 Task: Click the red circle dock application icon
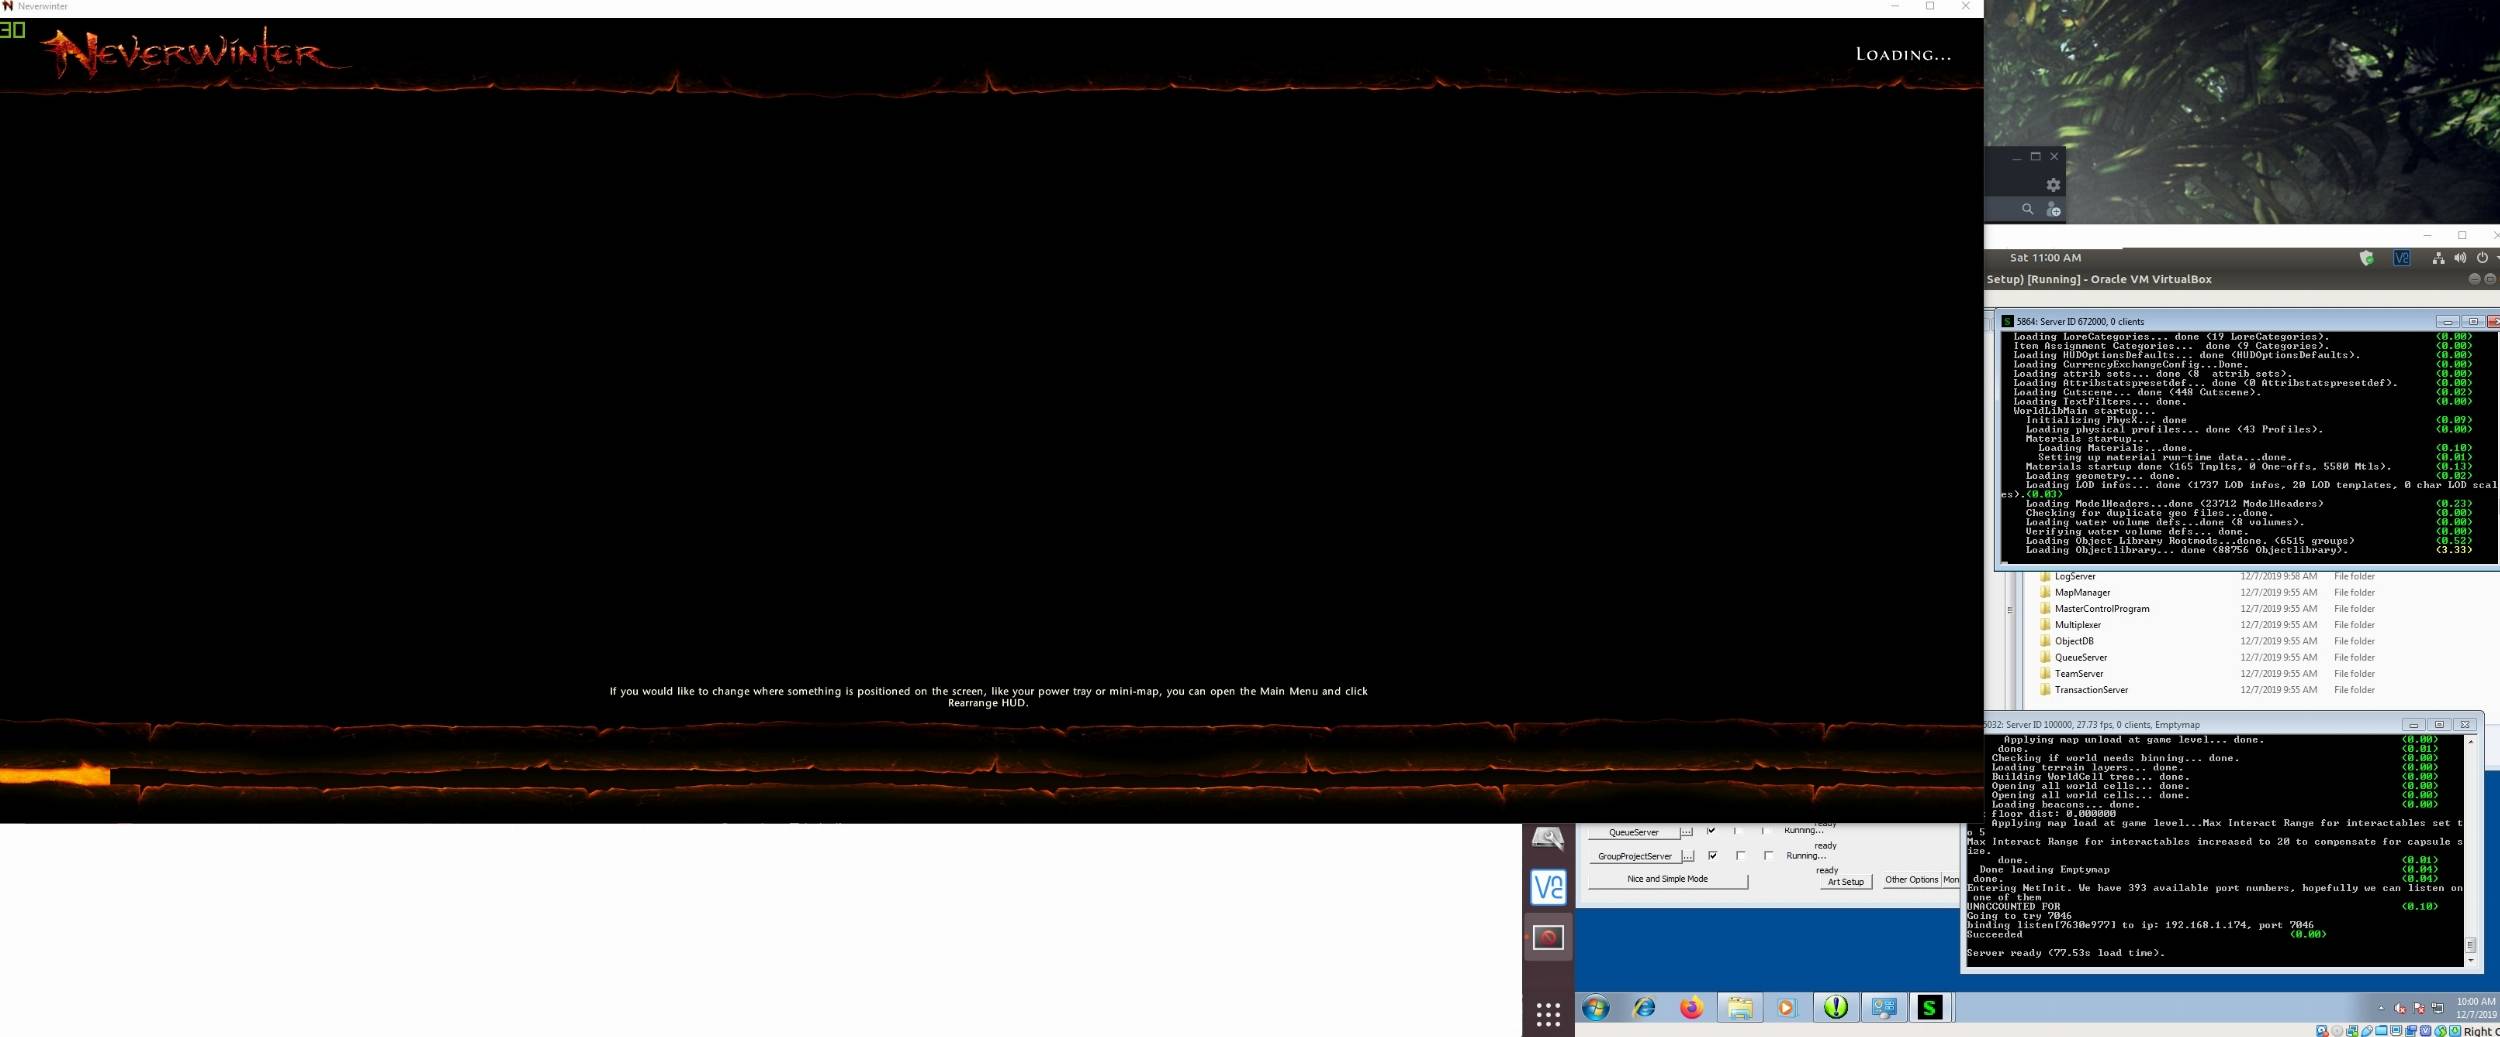click(1548, 937)
